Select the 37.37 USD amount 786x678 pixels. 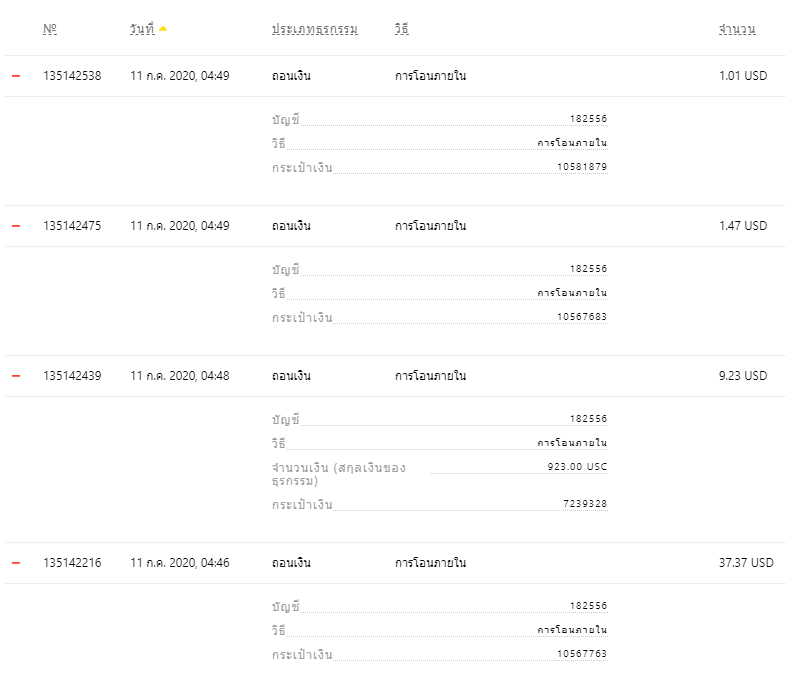coord(746,562)
